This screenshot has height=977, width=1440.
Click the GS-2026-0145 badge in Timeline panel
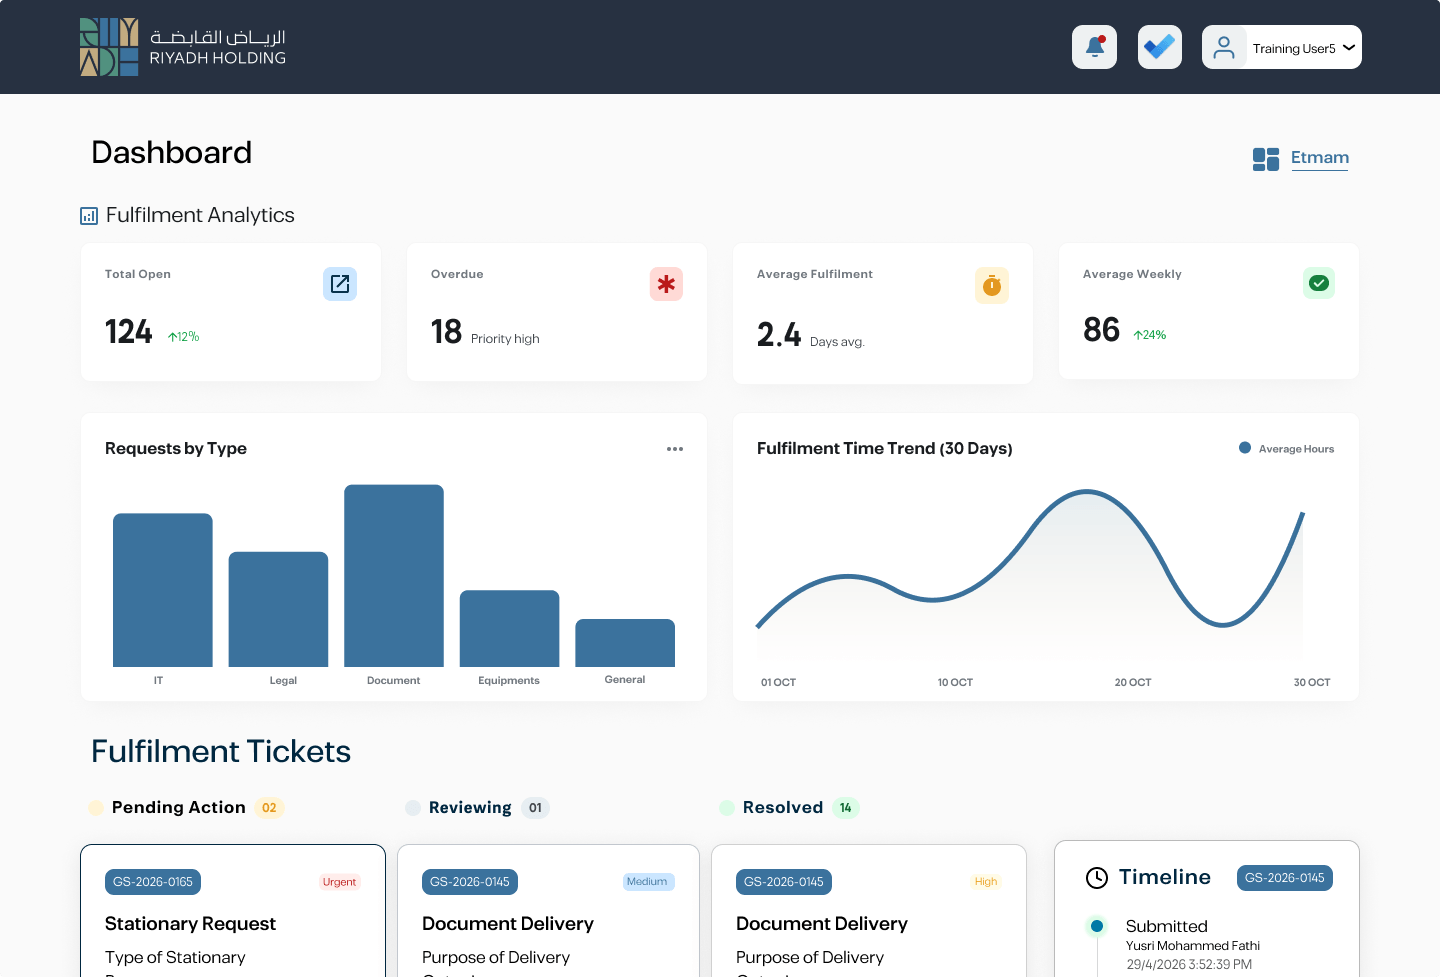pos(1285,878)
